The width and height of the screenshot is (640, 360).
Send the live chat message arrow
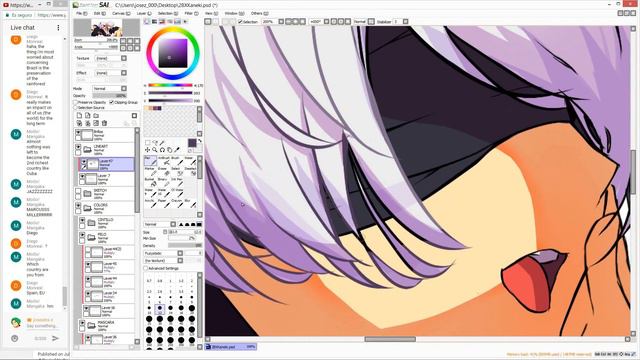[56, 338]
